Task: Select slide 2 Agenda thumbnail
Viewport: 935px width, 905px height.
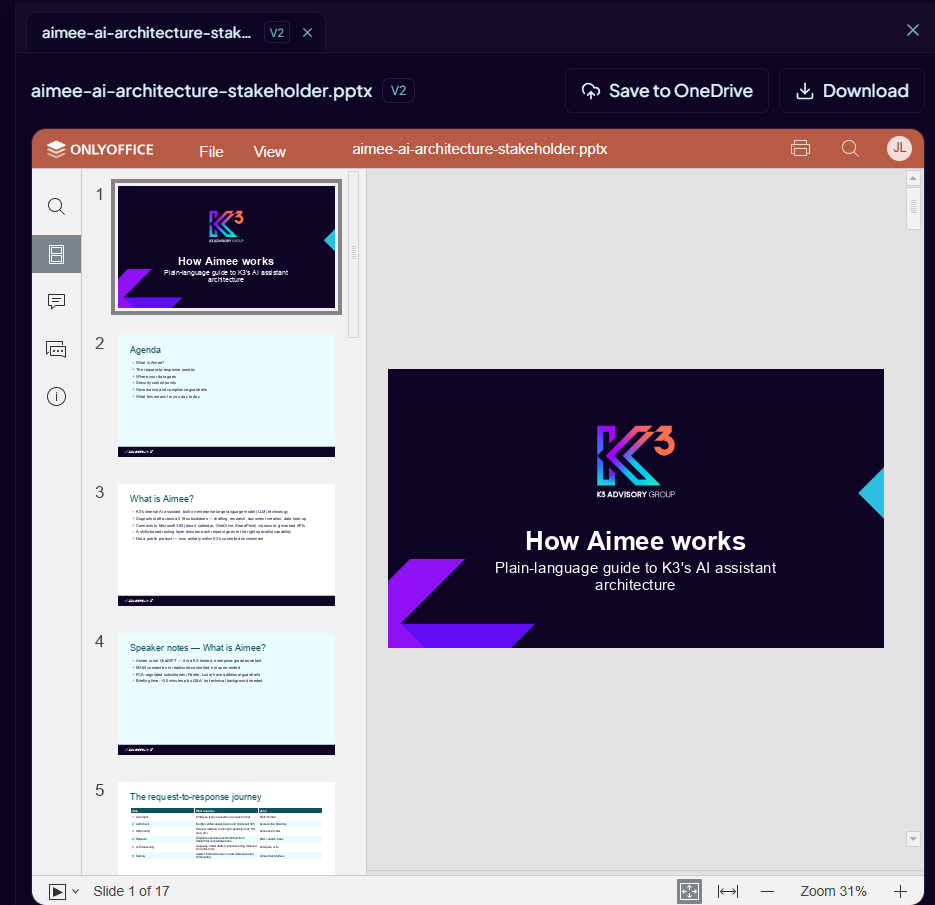Action: [x=227, y=396]
